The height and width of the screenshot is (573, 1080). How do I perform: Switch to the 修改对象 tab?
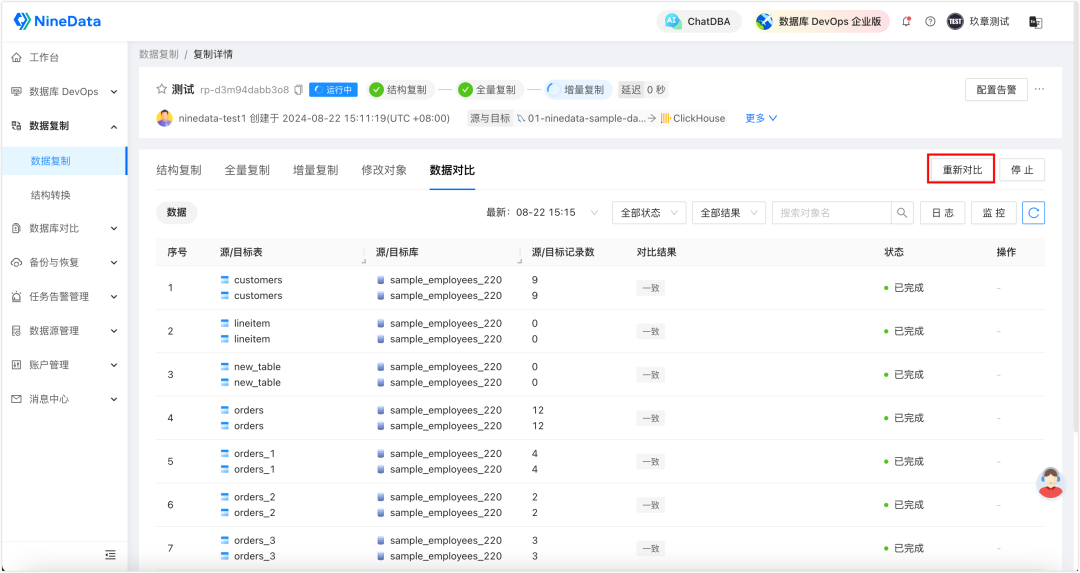pos(384,170)
